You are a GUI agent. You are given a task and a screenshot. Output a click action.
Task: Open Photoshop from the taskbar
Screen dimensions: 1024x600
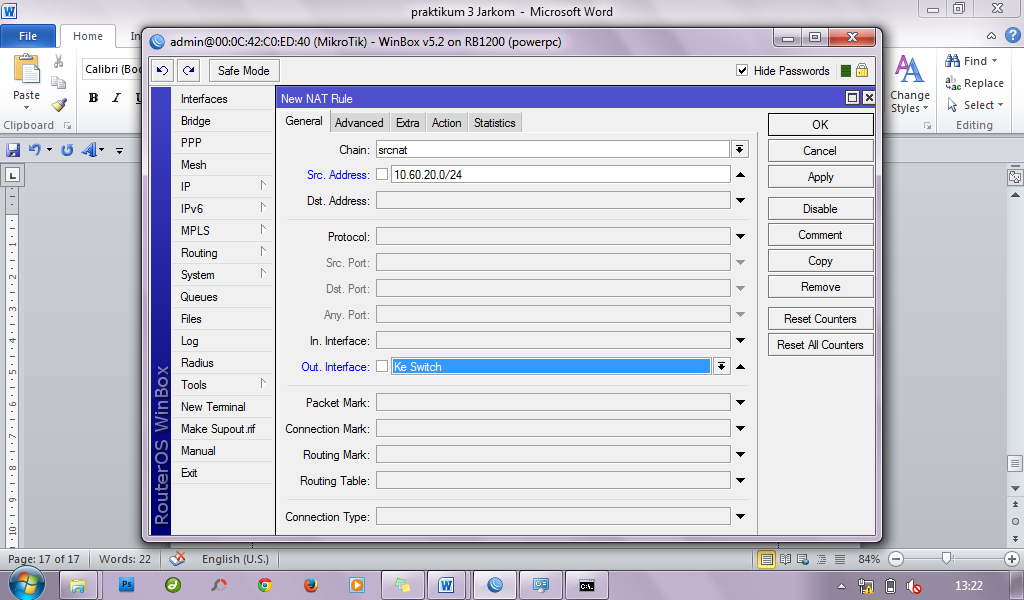(x=126, y=585)
